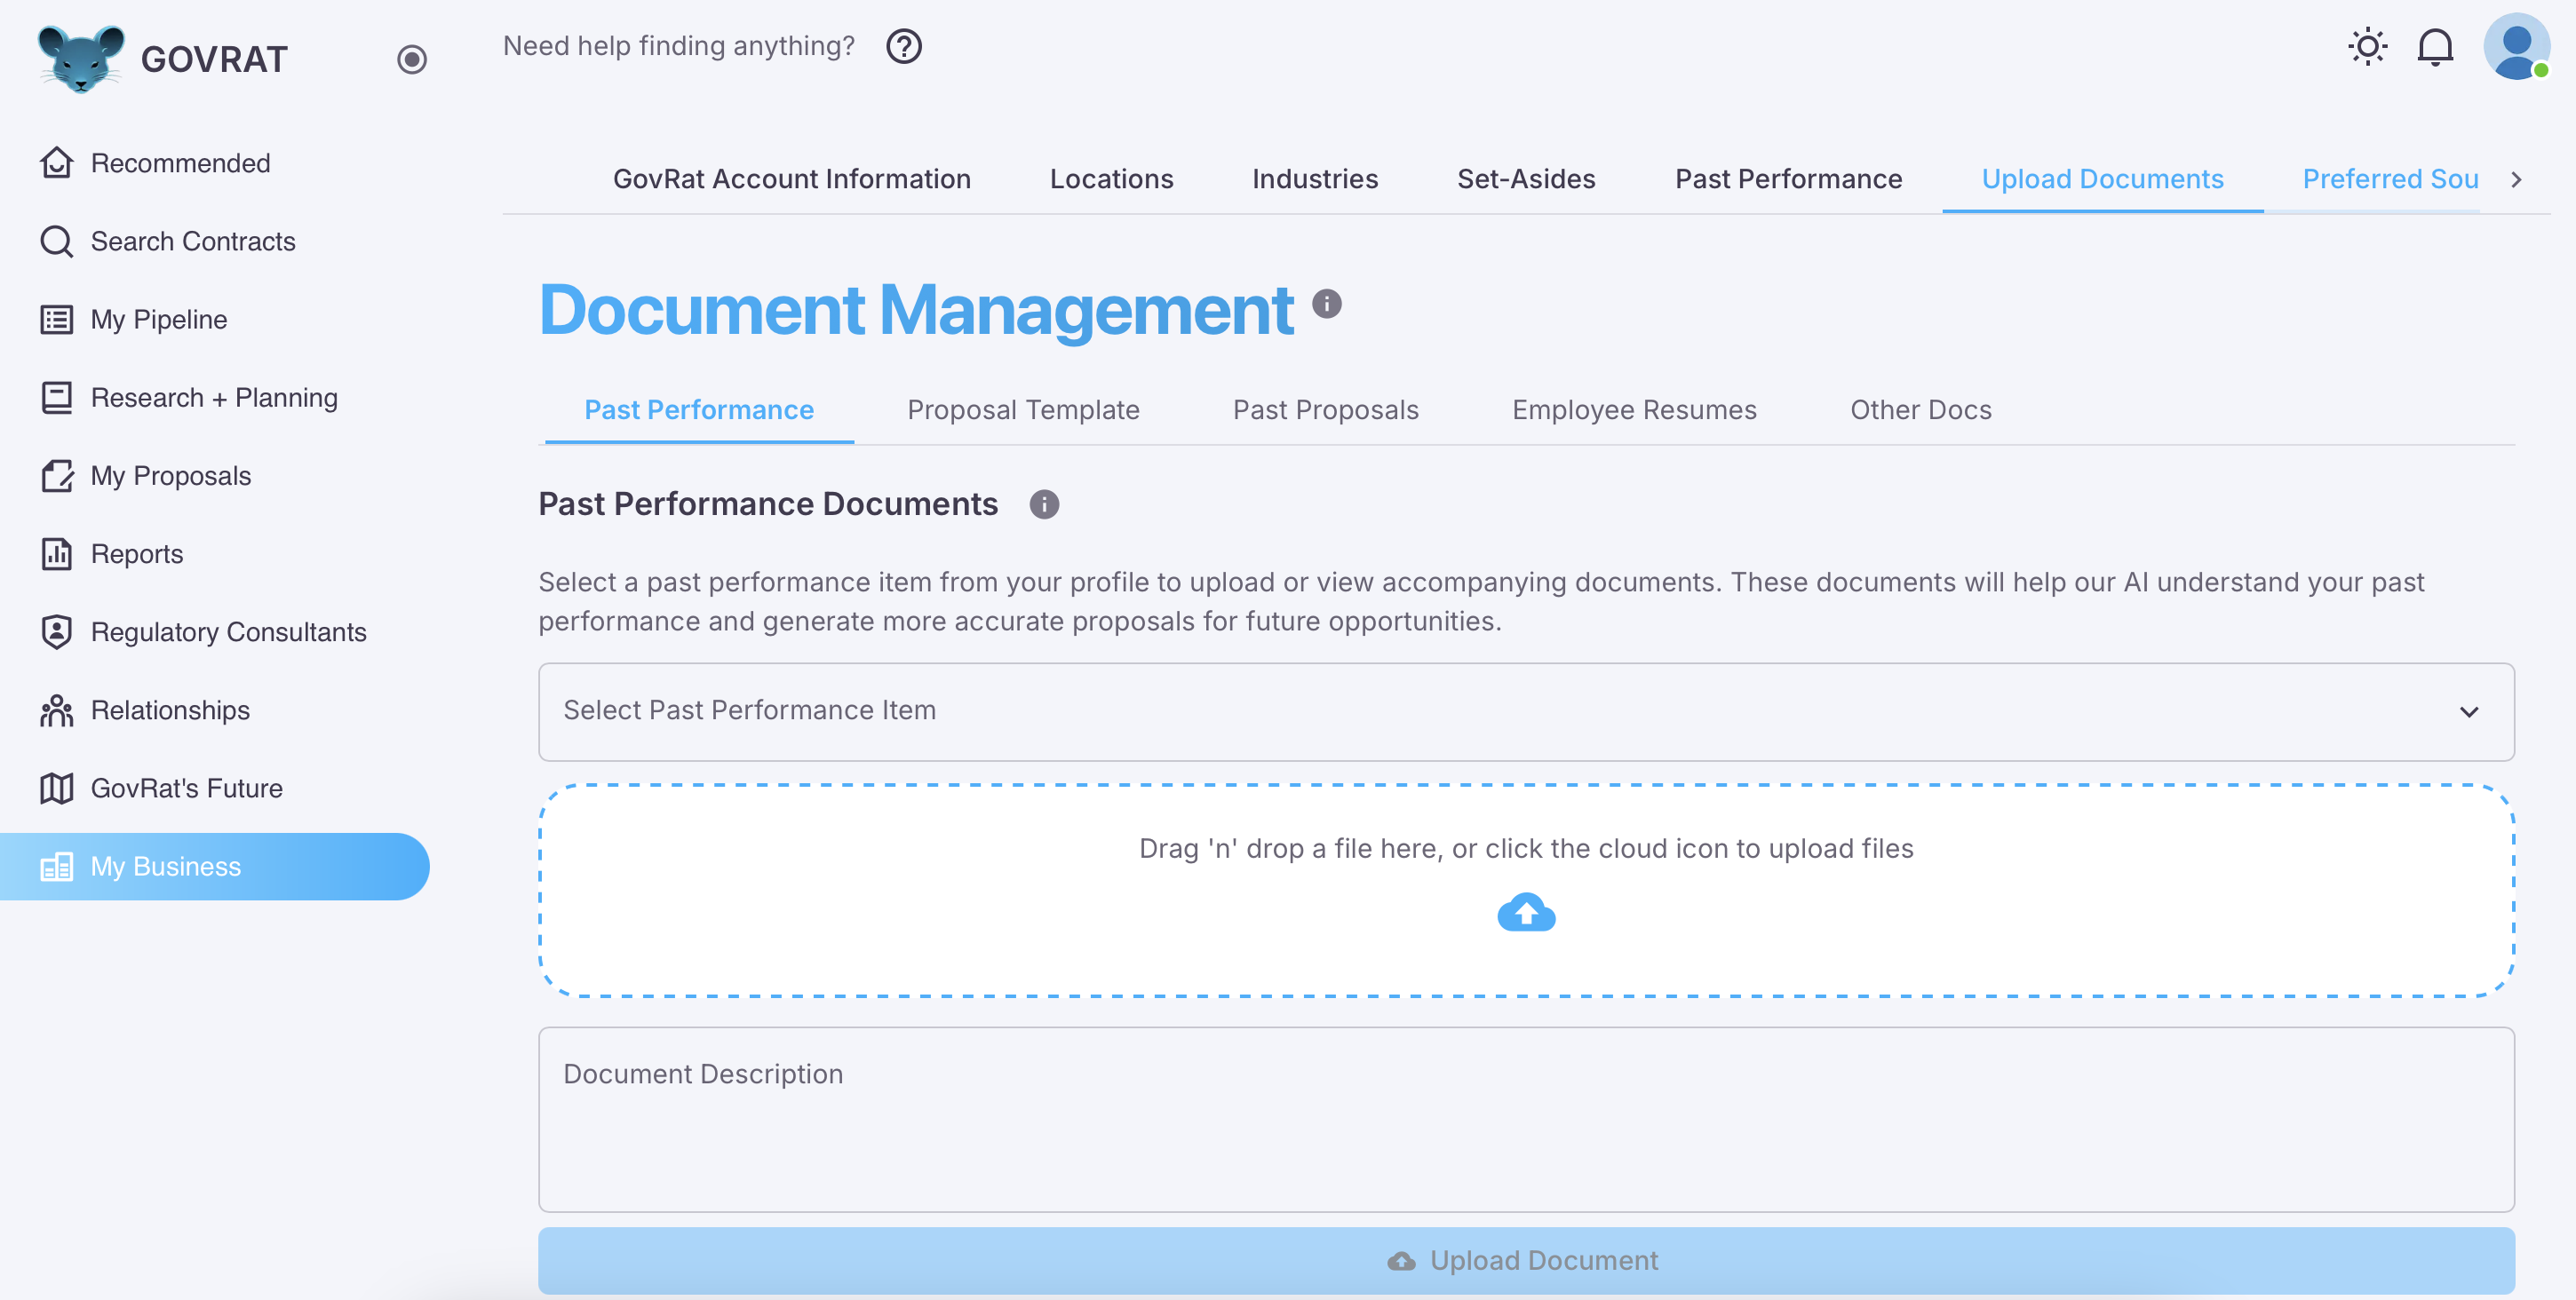Click 'Need help finding anything?' text
This screenshot has width=2576, height=1300.
(x=679, y=46)
